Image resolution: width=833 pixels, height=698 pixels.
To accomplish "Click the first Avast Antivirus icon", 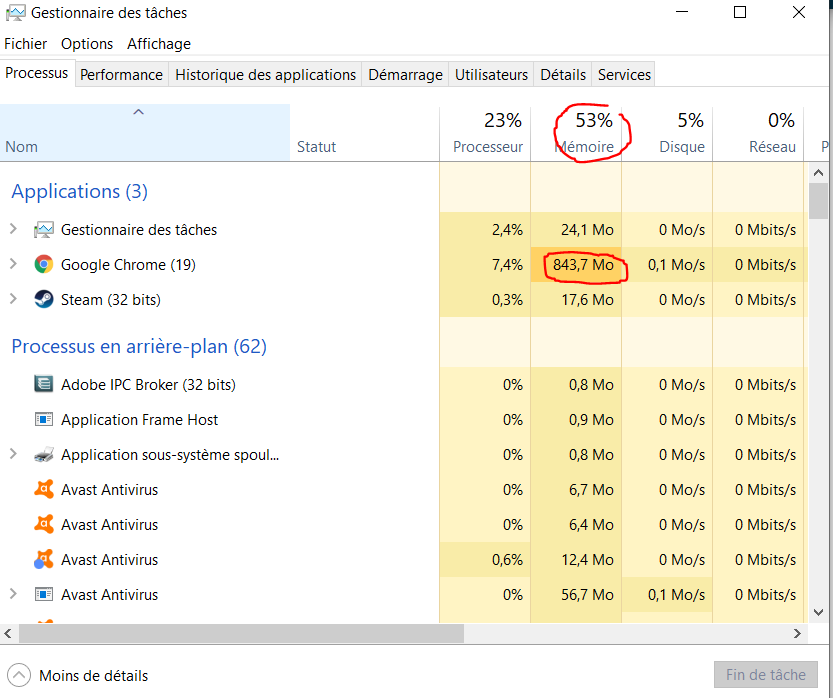I will click(43, 490).
